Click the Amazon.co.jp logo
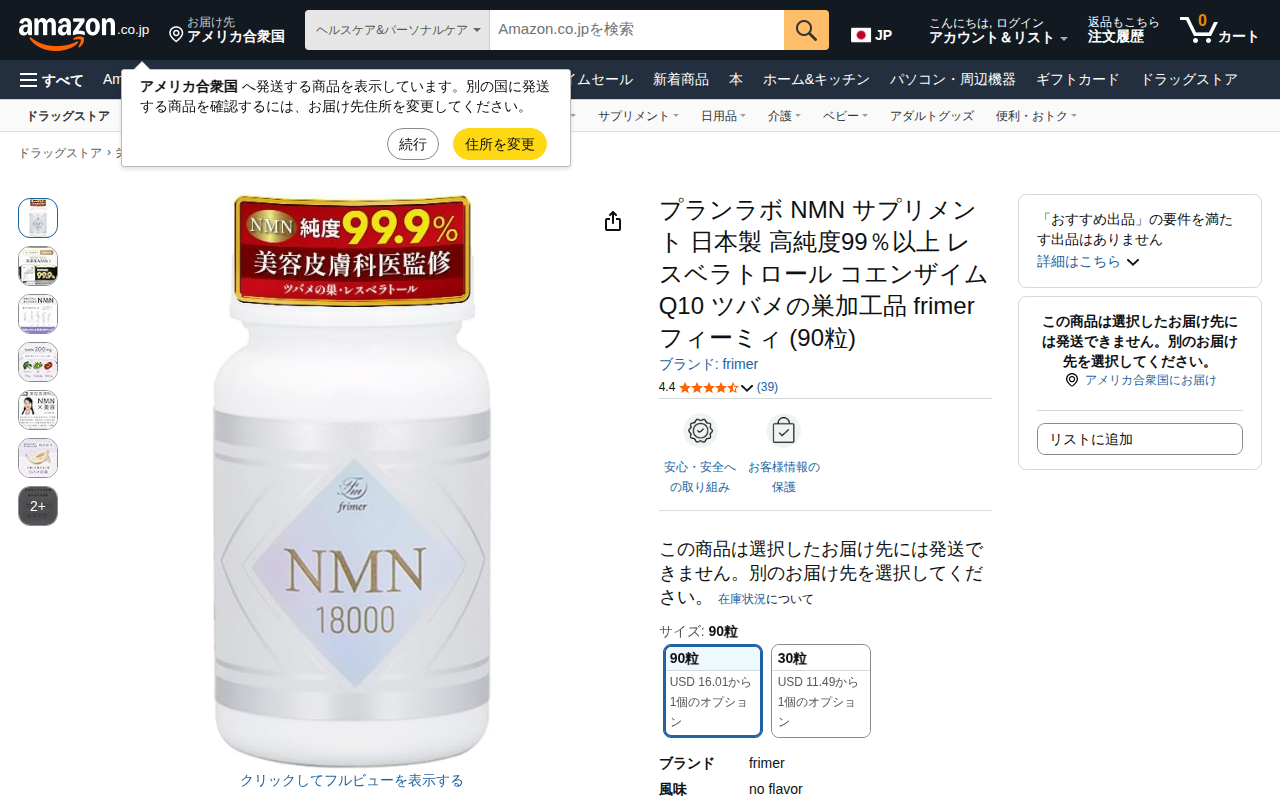This screenshot has width=1280, height=800. 84,31
